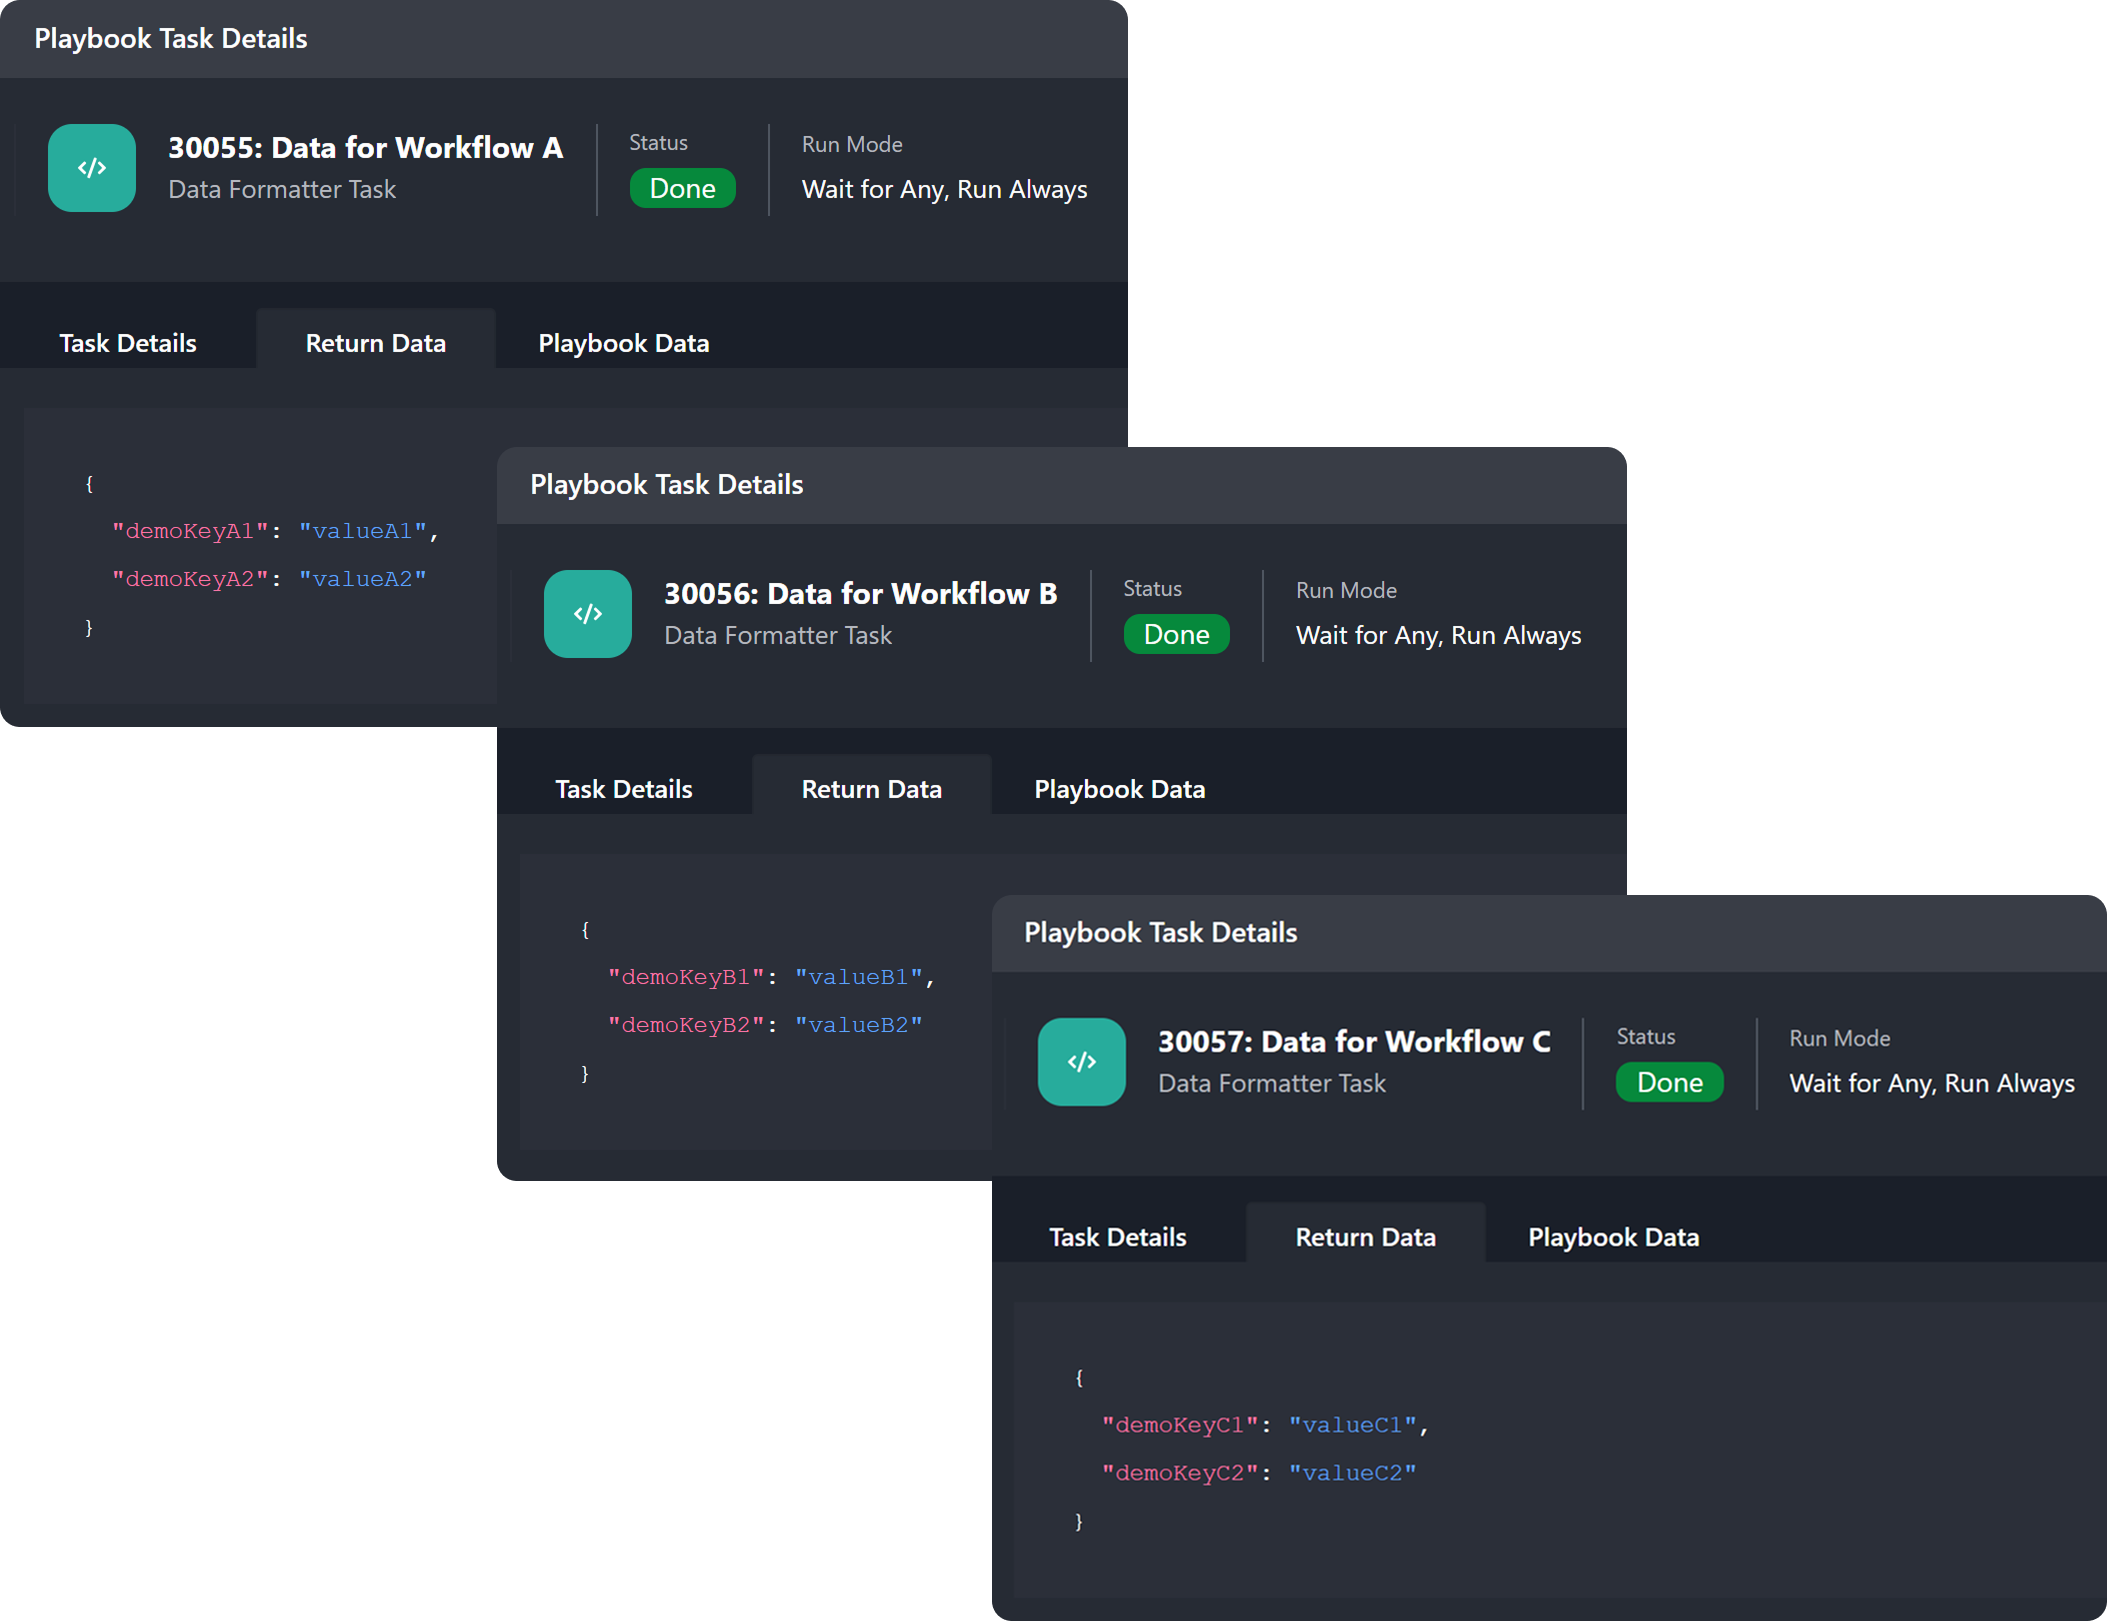2107x1621 pixels.
Task: Click the Done status badge for task 30057
Action: [x=1669, y=1083]
